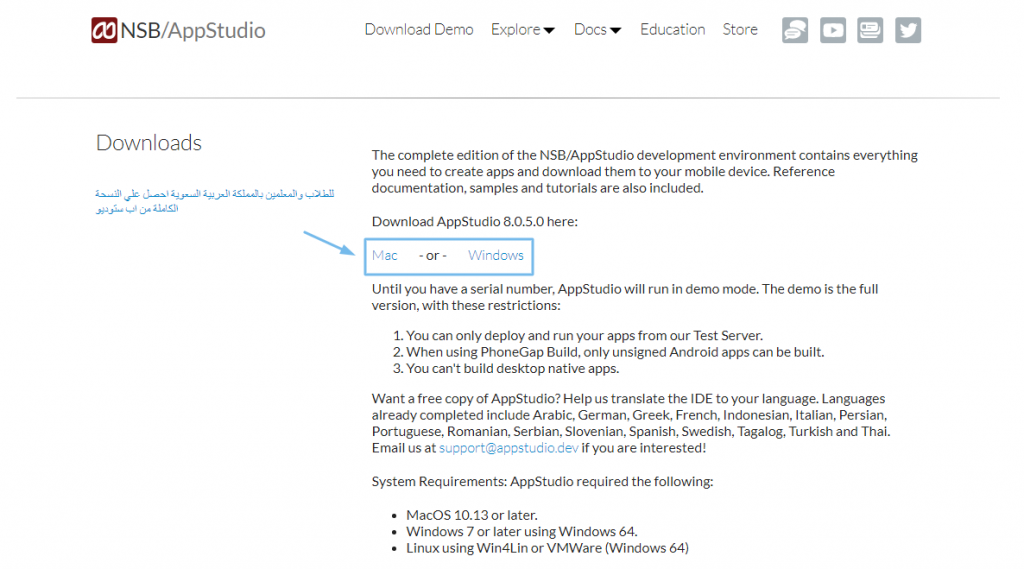Click 'MacOS 10.13 or later.' requirement
This screenshot has width=1024, height=569.
(472, 515)
